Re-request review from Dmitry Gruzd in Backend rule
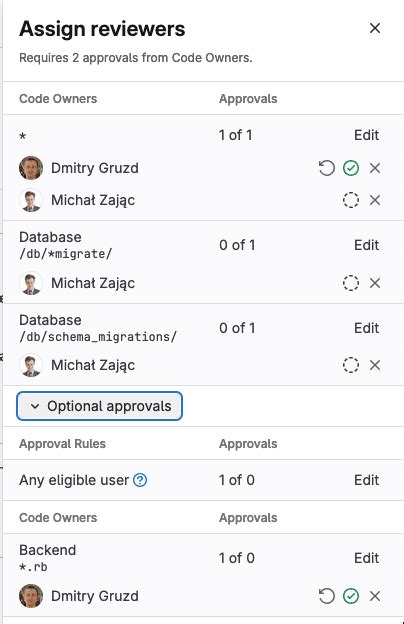 point(326,596)
